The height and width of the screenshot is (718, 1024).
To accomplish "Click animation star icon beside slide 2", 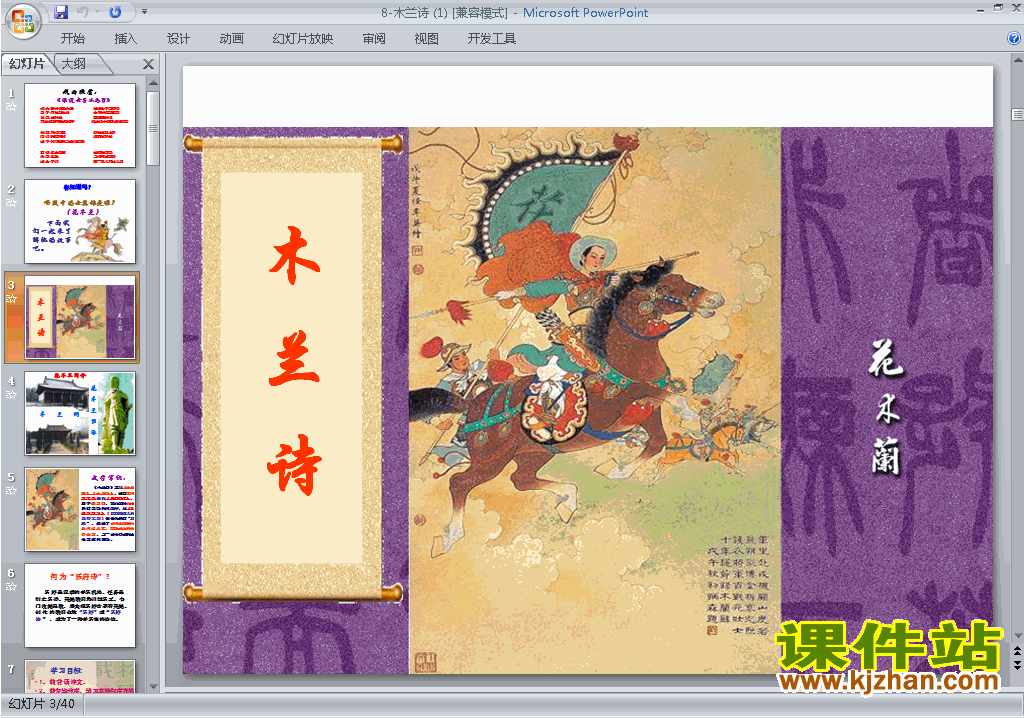I will click(11, 203).
